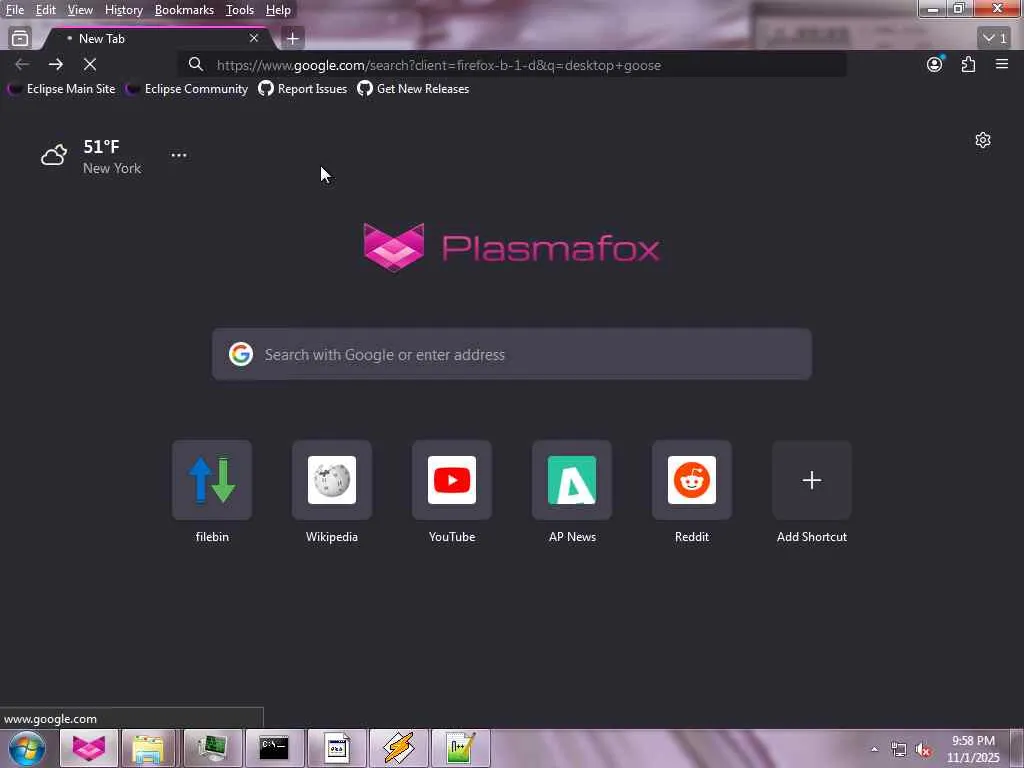Open the File menu
The width and height of the screenshot is (1024, 768).
point(14,10)
